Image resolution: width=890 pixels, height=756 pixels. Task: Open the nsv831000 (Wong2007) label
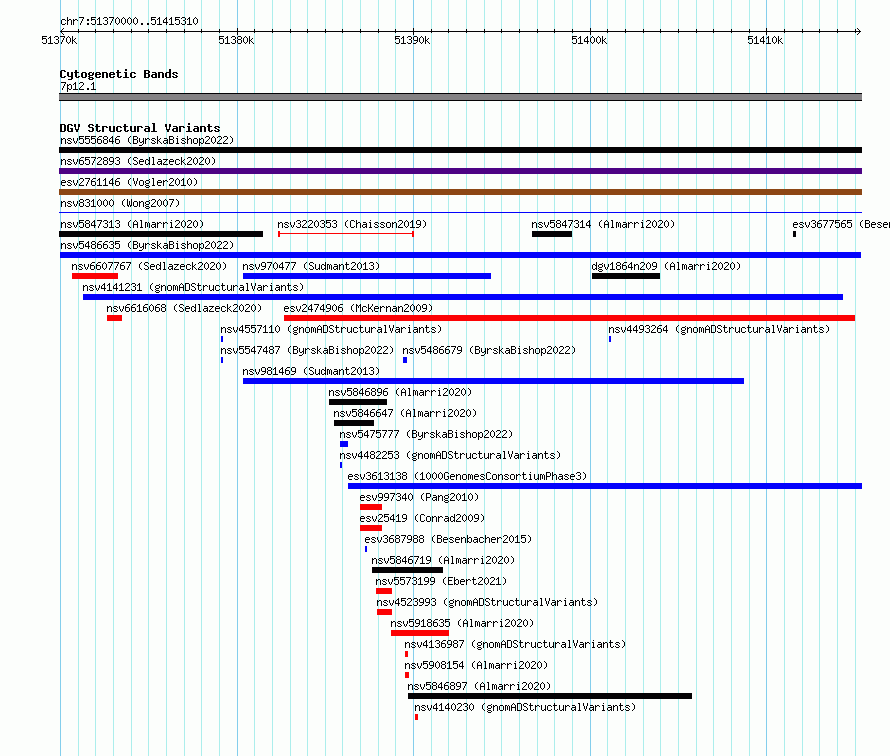click(120, 203)
